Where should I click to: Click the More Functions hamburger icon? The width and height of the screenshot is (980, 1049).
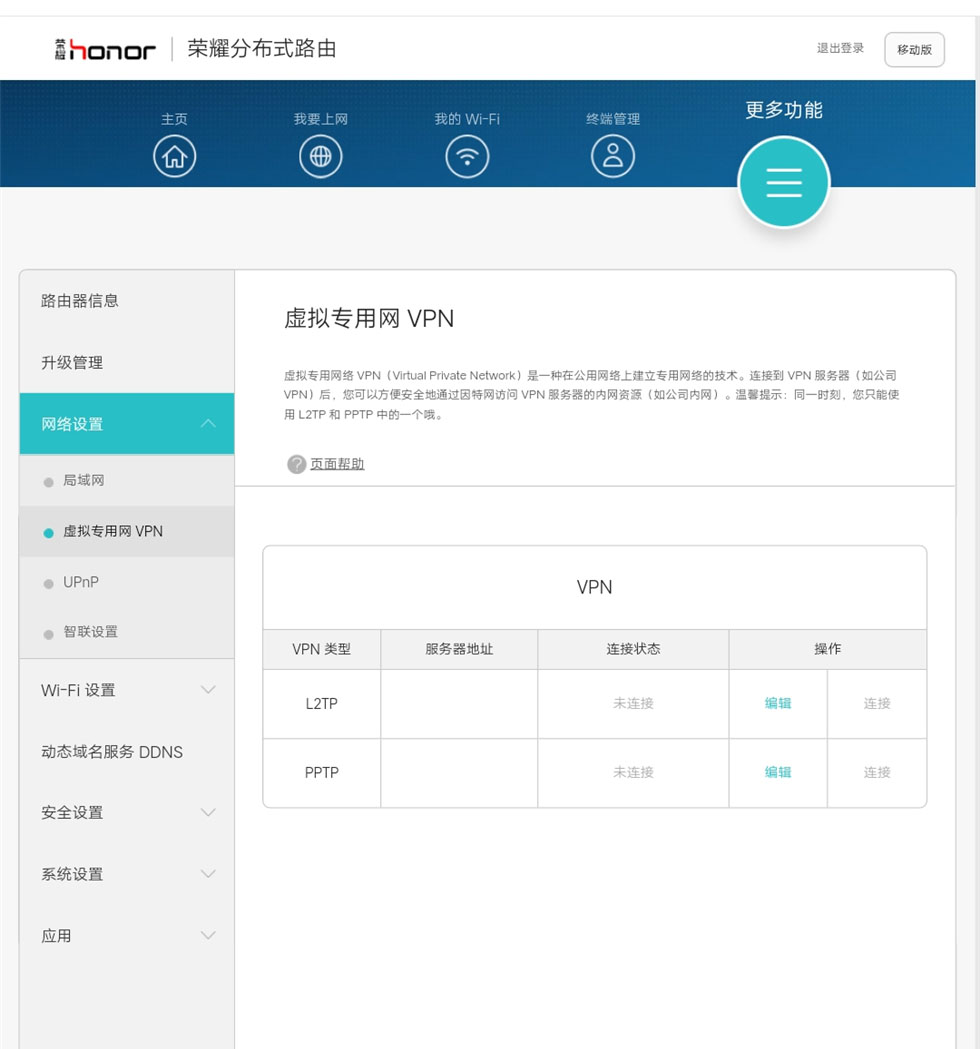point(783,182)
